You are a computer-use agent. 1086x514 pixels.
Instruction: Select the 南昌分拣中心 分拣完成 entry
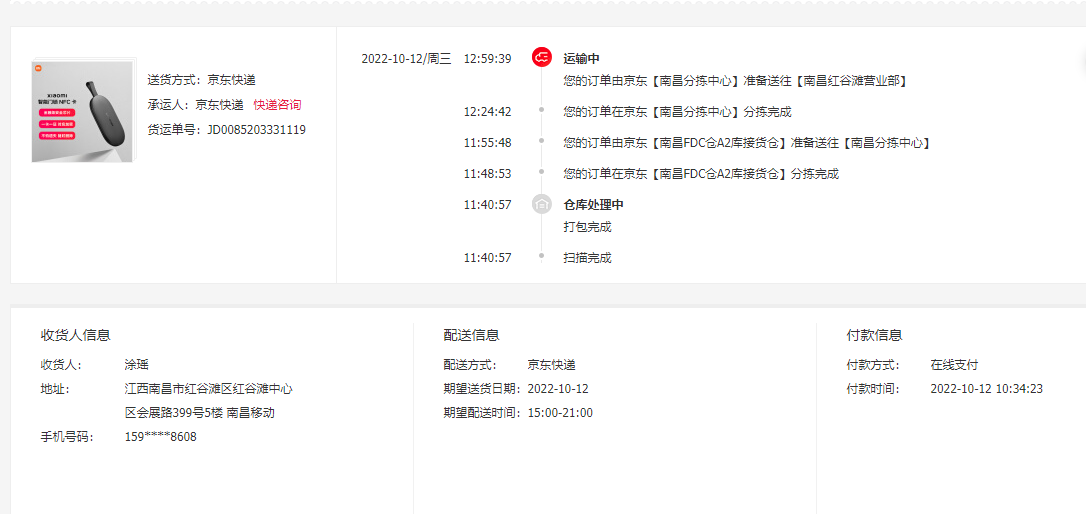coord(677,112)
